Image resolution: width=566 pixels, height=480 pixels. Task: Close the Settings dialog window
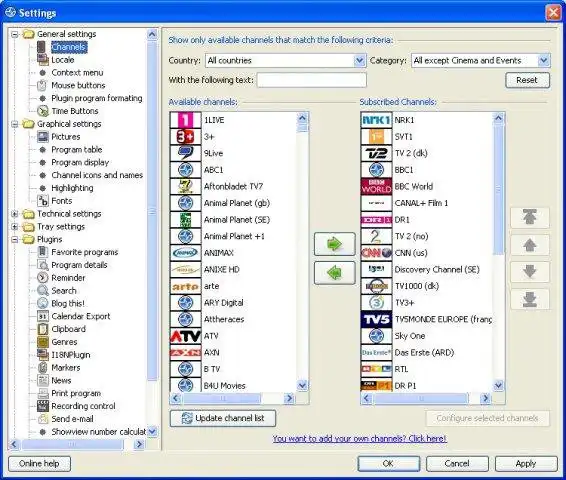(x=553, y=13)
